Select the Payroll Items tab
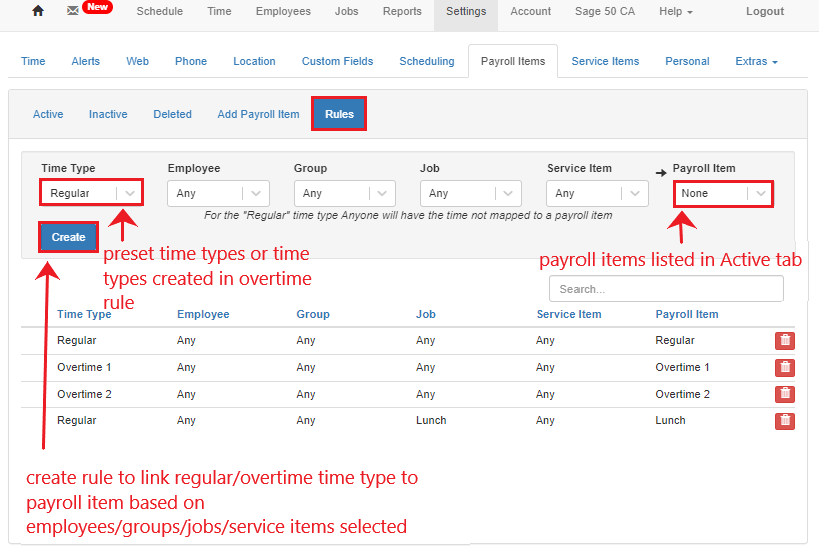Viewport: 819px width, 553px height. tap(513, 62)
